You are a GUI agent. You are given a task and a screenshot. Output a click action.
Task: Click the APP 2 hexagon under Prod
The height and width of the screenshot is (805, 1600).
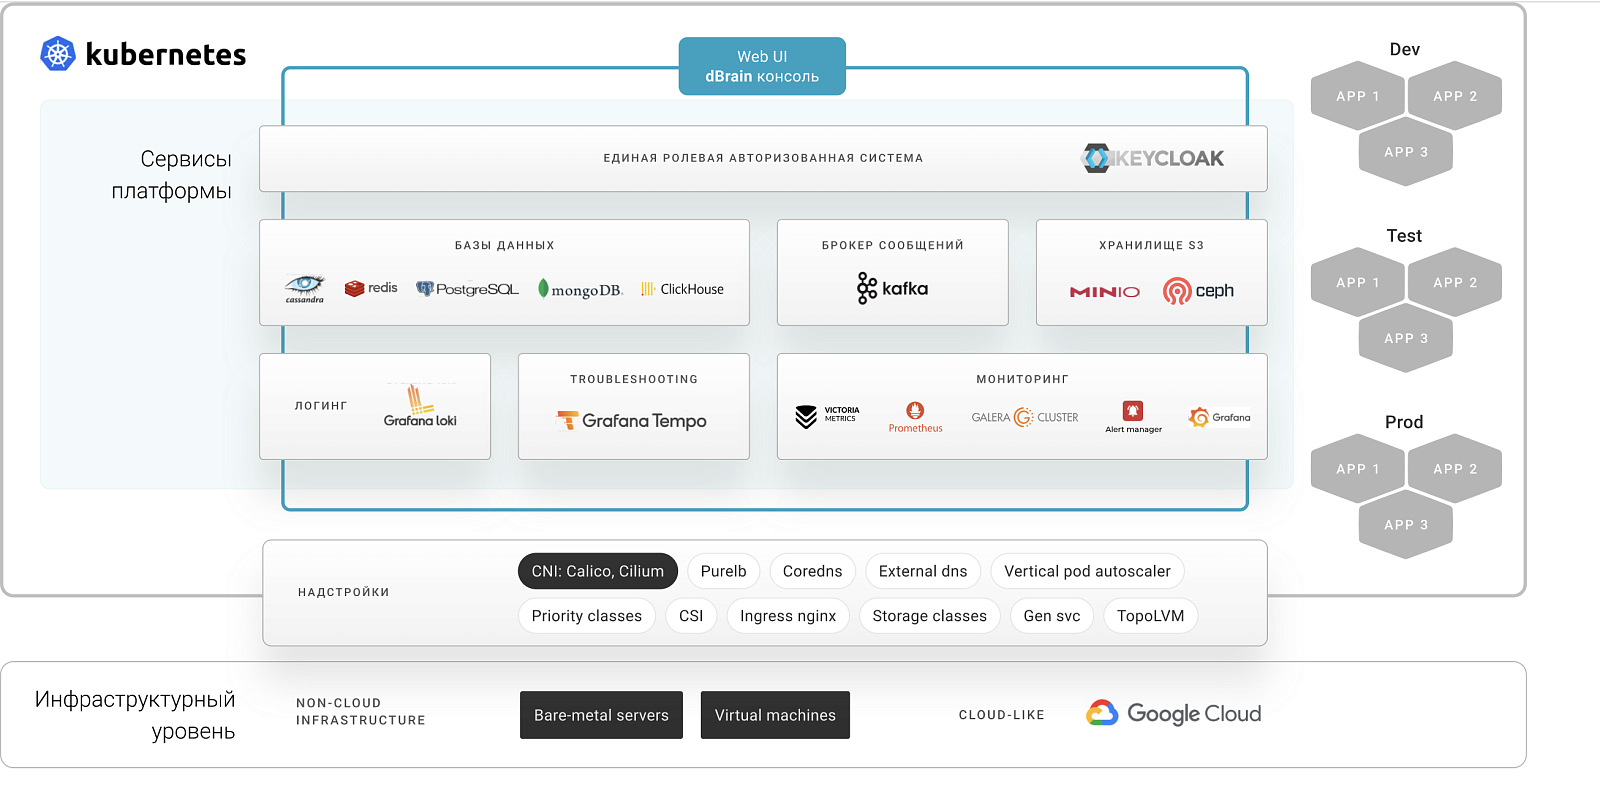tap(1455, 469)
